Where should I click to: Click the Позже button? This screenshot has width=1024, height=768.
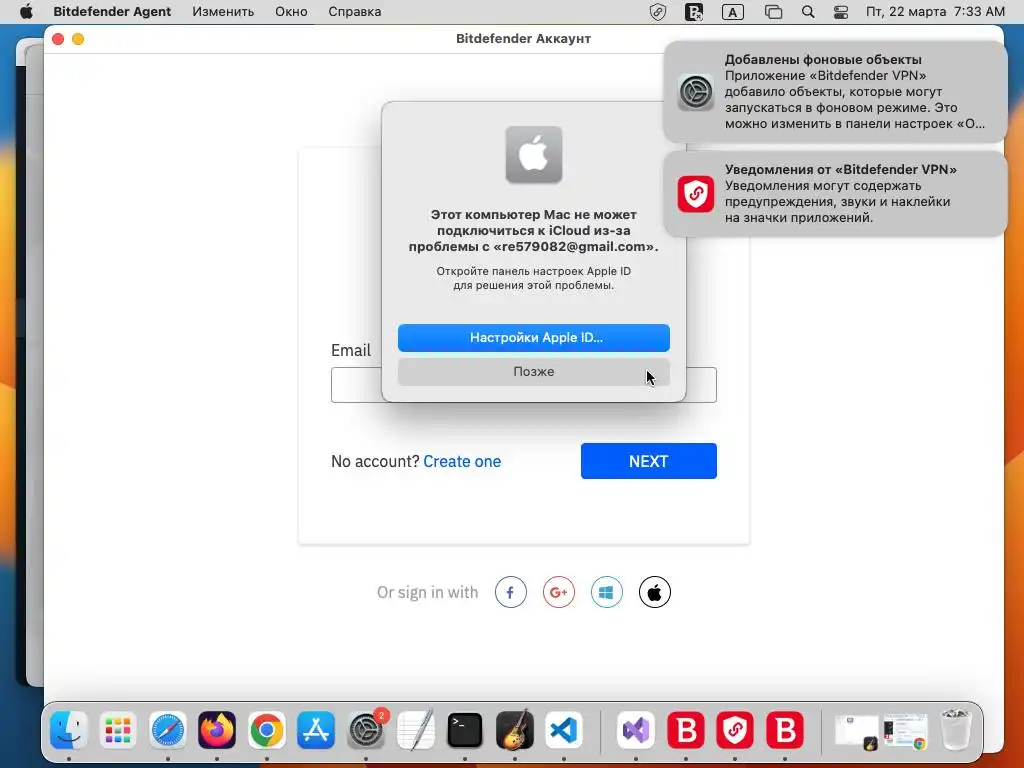tap(534, 372)
